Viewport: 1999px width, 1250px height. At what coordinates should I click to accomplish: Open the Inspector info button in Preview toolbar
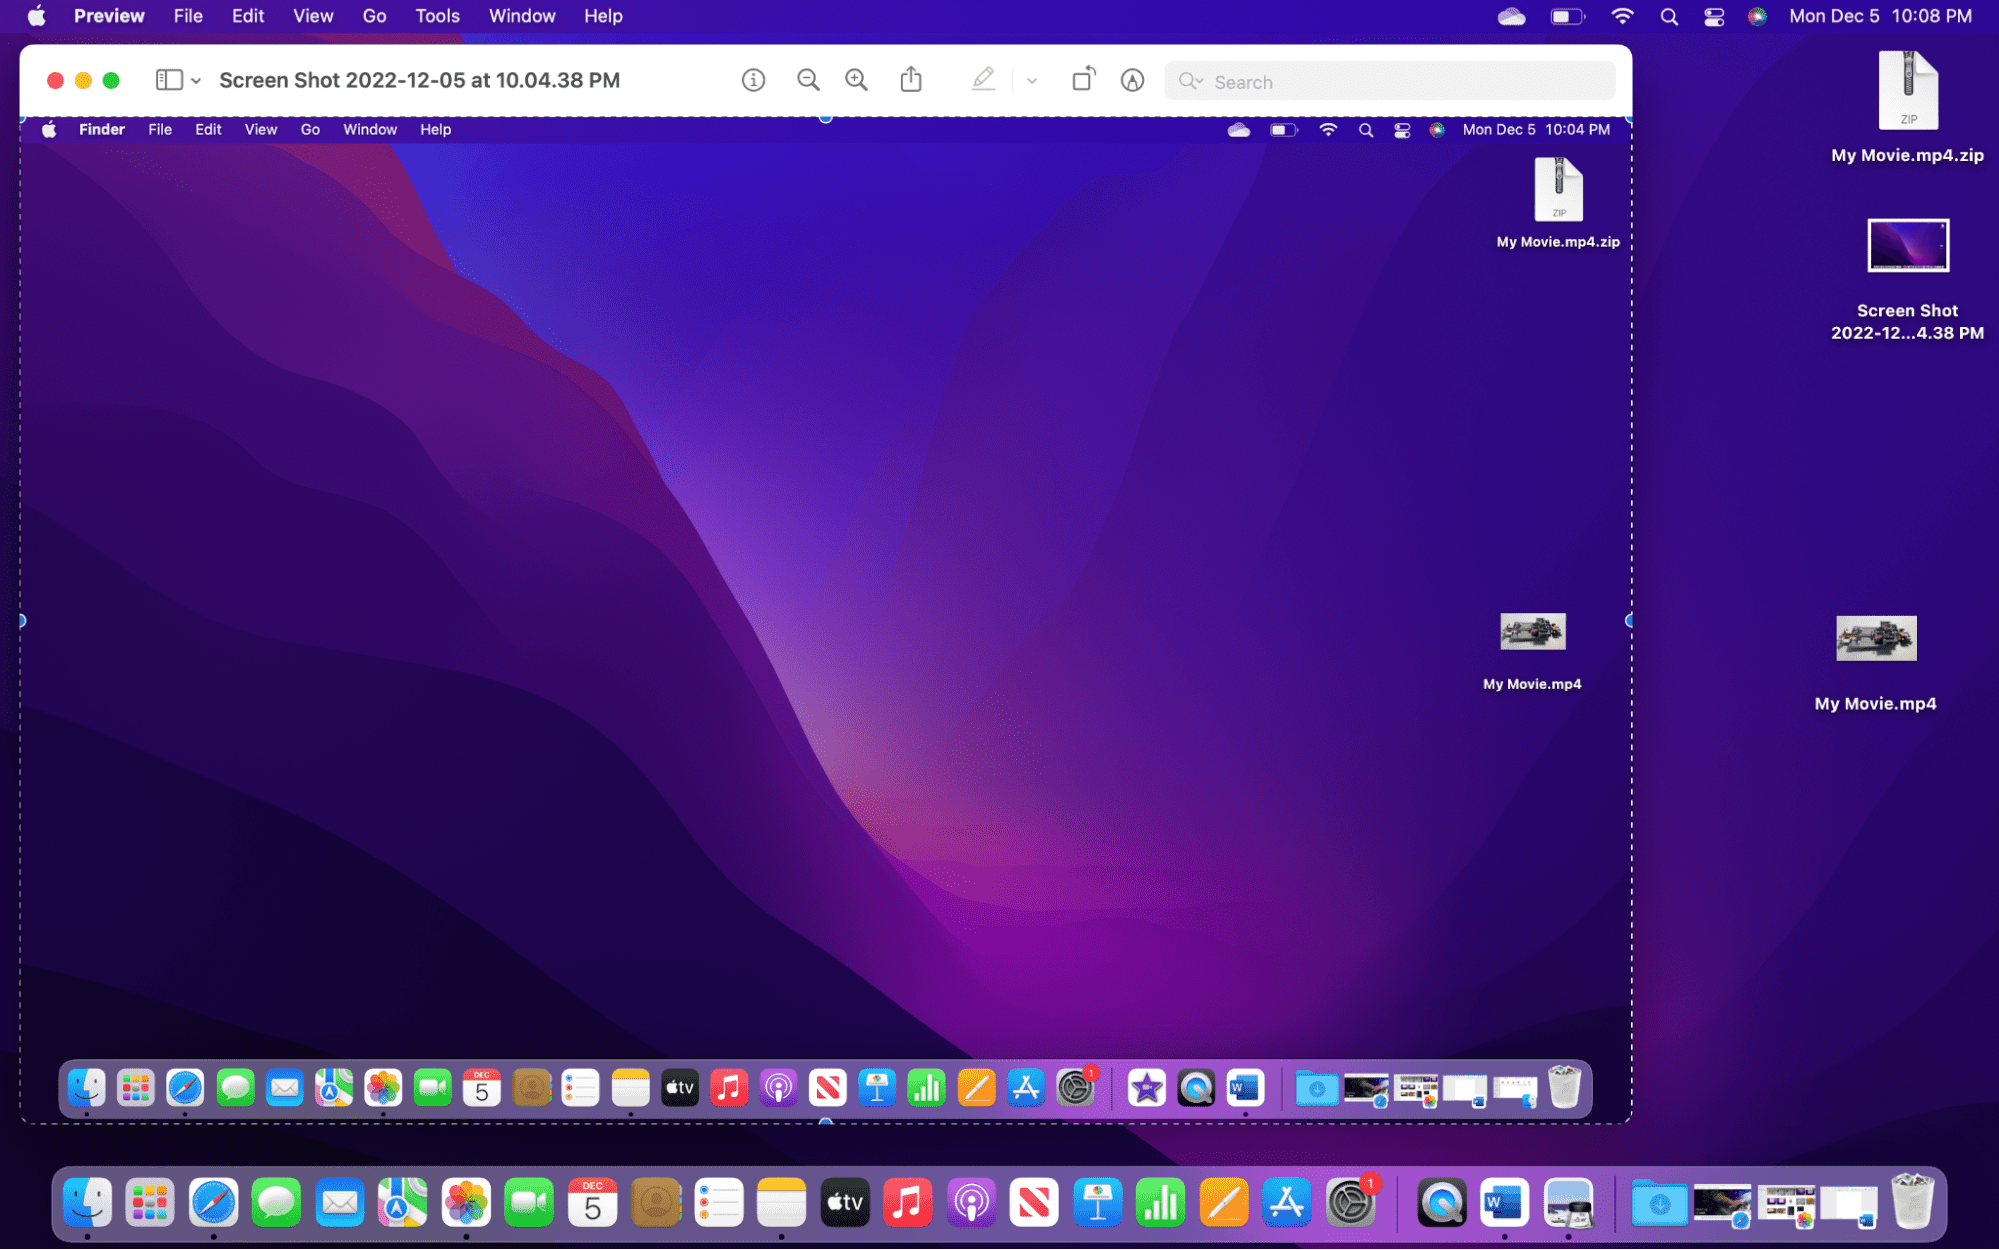[753, 80]
